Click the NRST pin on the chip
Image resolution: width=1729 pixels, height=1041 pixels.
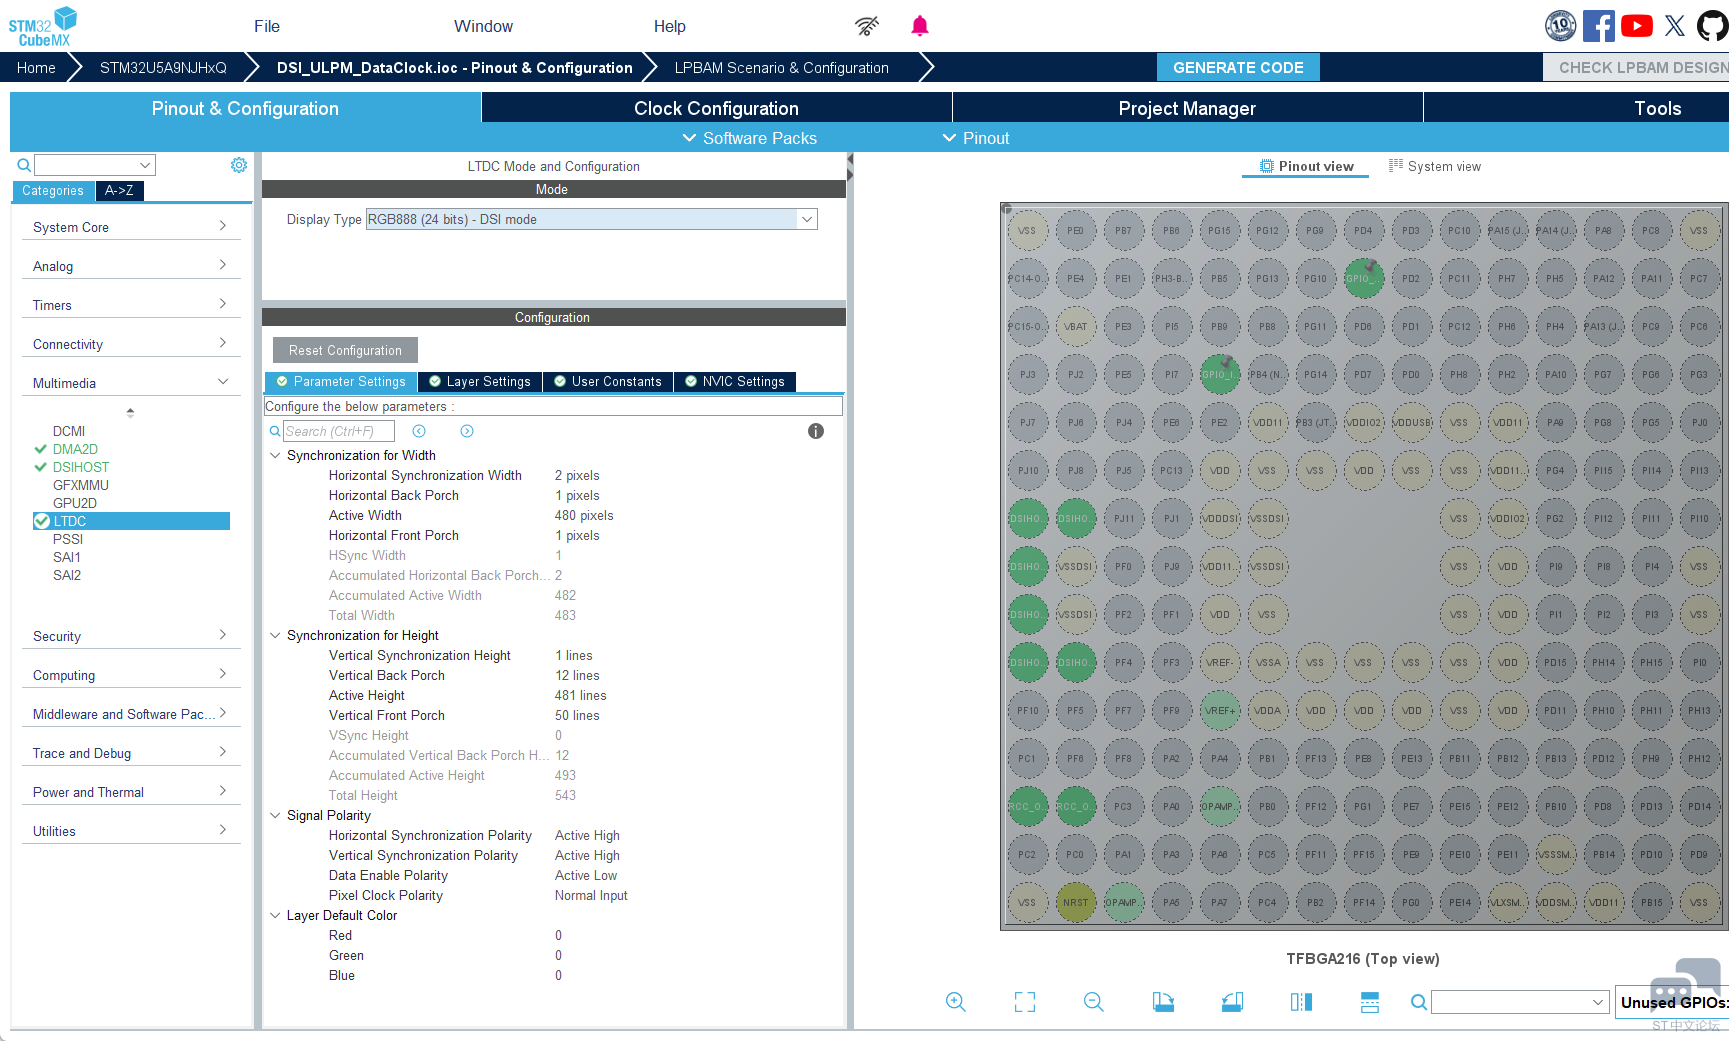(1075, 902)
